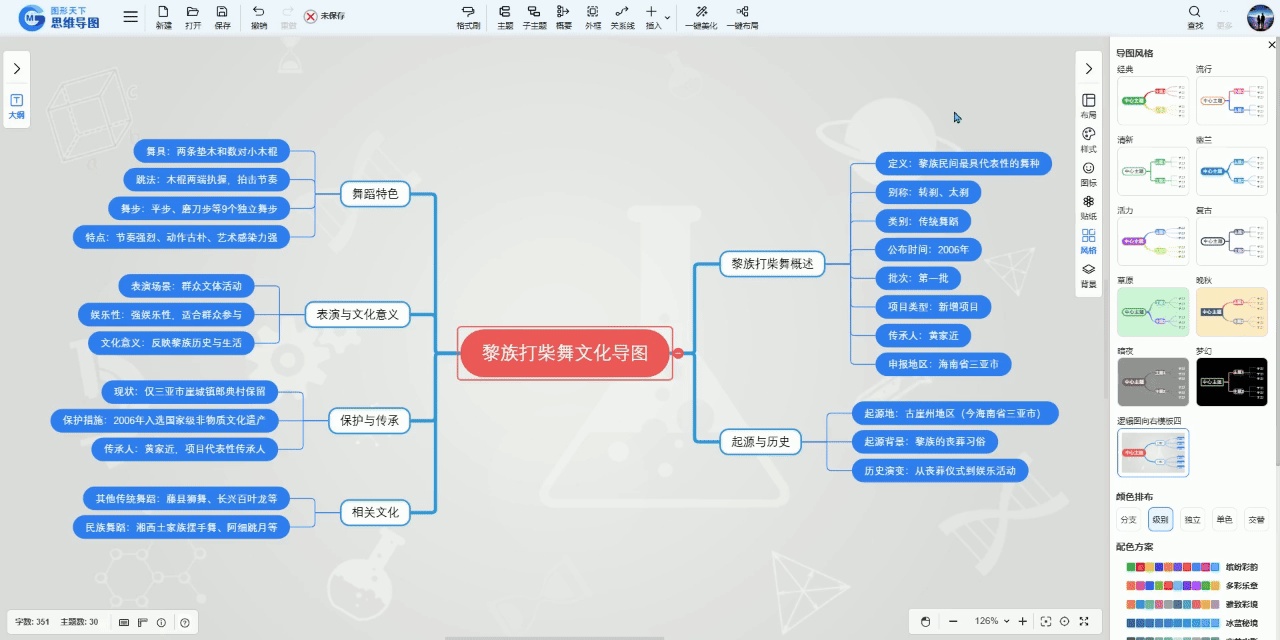The width and height of the screenshot is (1280, 640).
Task: Open the 贴纸 stickers panel
Action: coord(1088,207)
